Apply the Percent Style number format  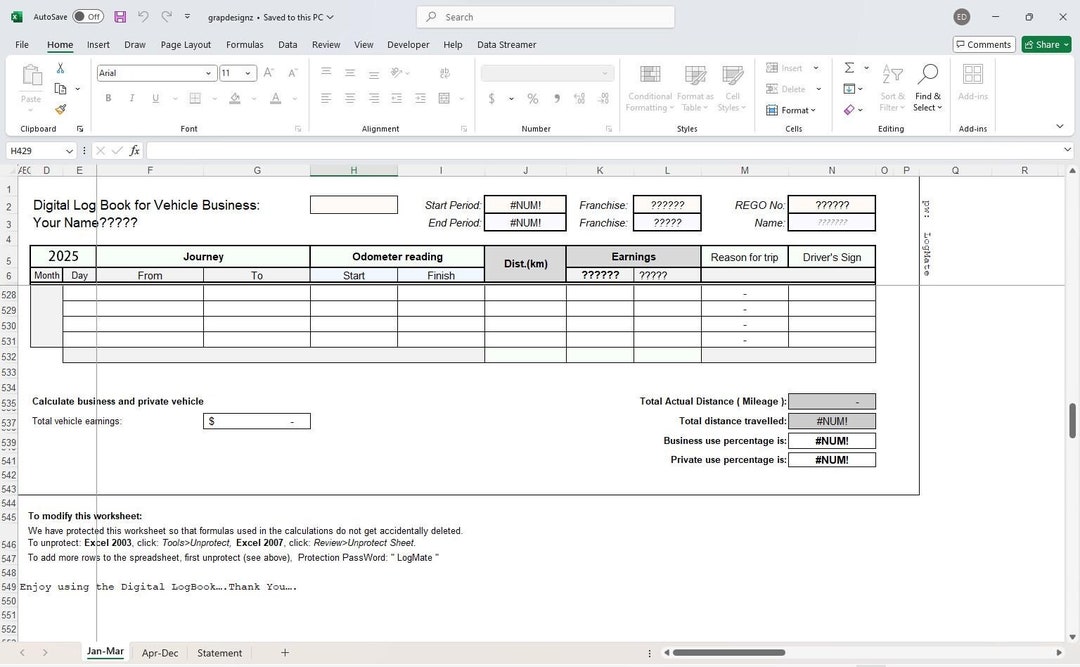pyautogui.click(x=532, y=99)
